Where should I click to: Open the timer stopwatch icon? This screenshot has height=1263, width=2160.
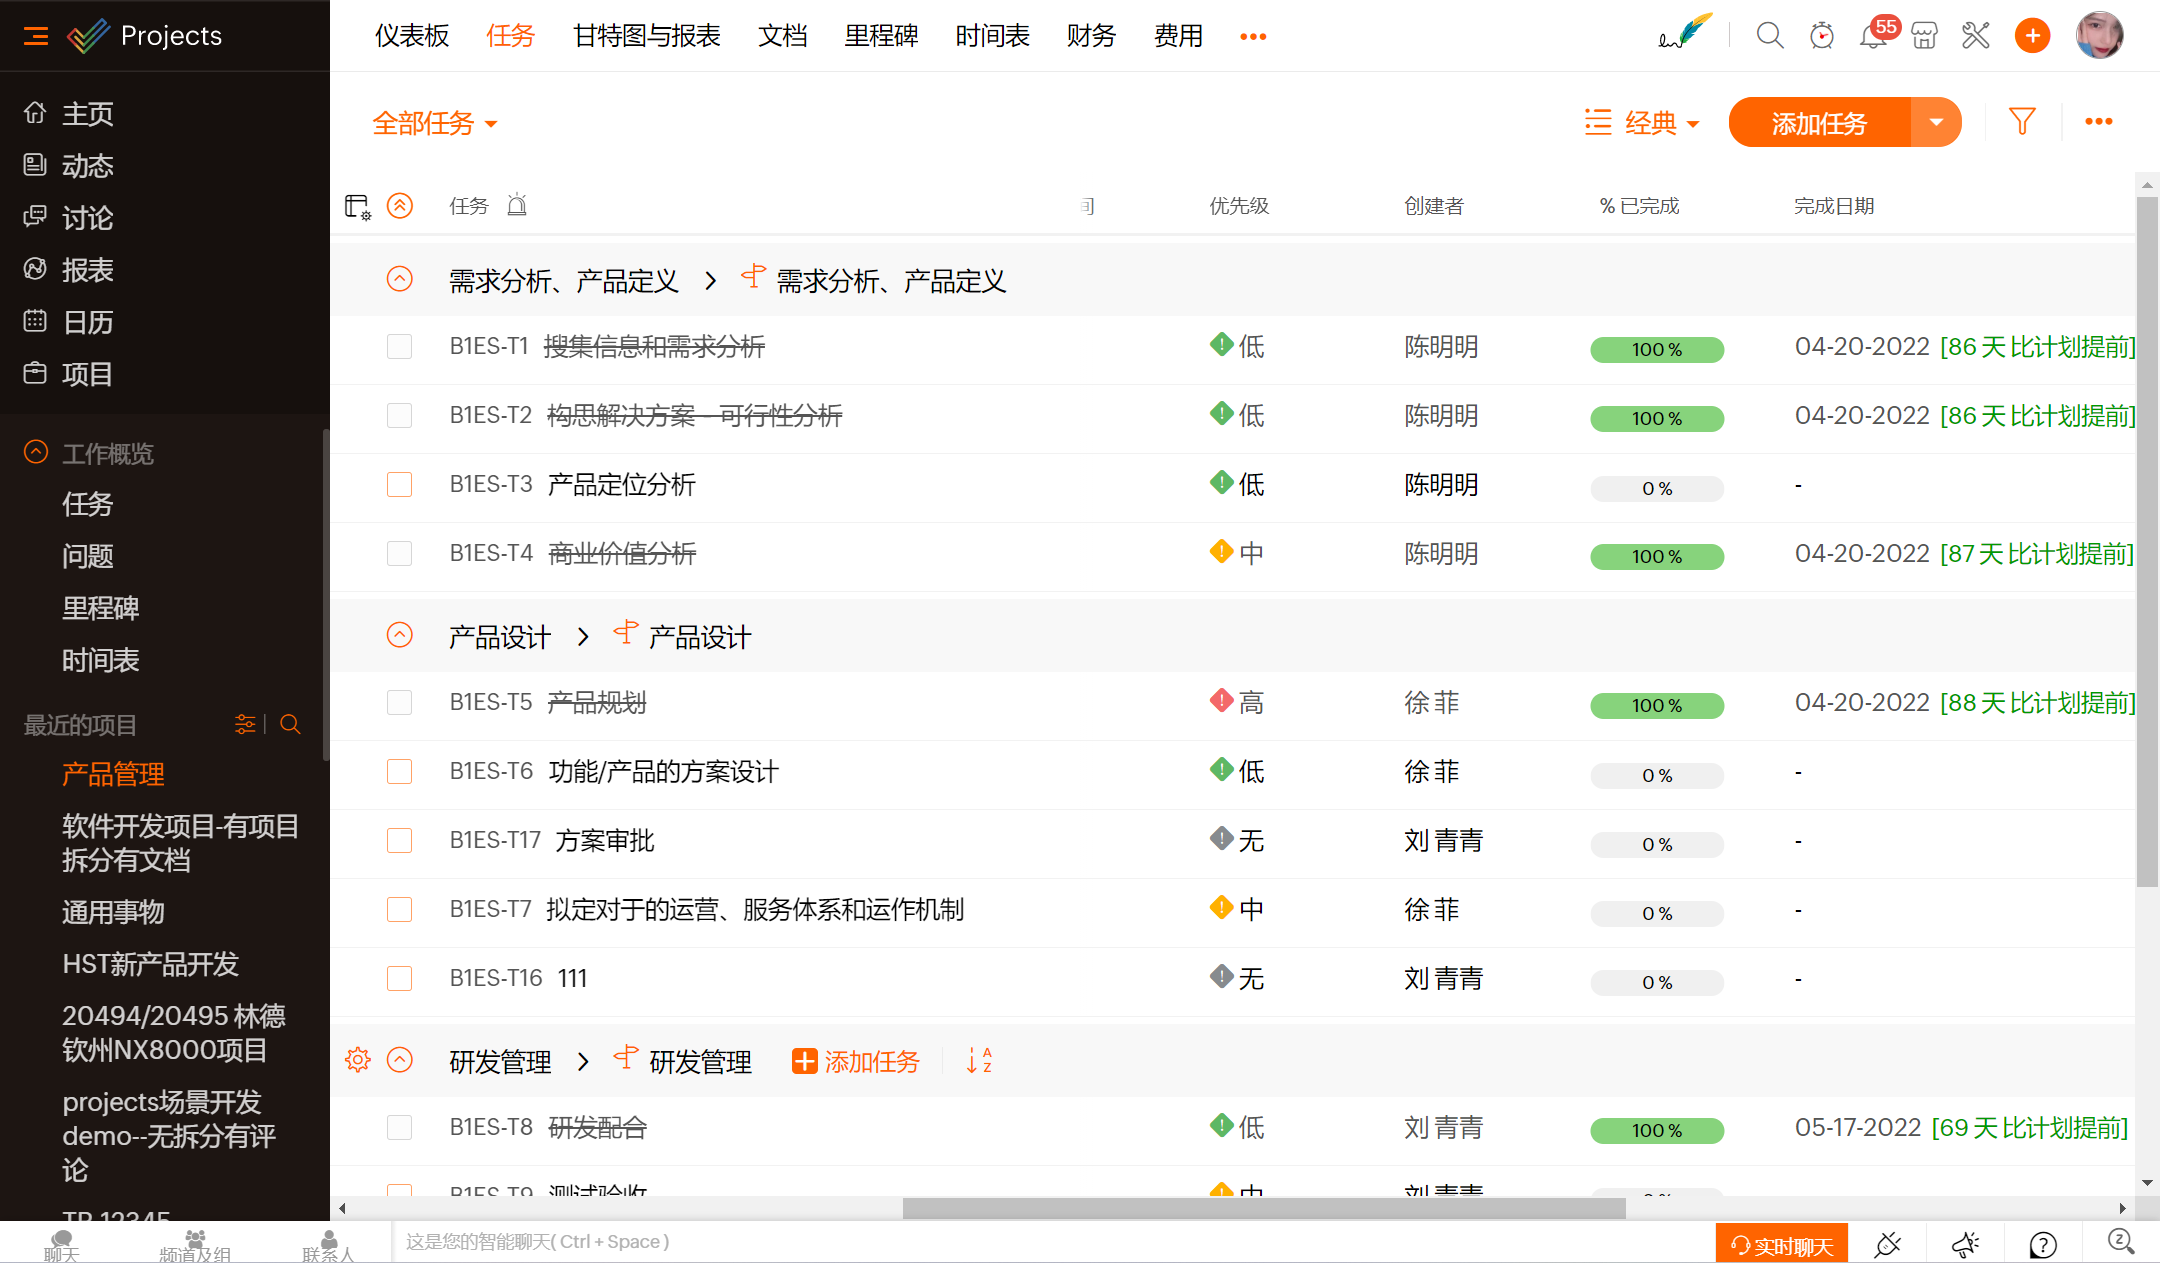[1822, 37]
